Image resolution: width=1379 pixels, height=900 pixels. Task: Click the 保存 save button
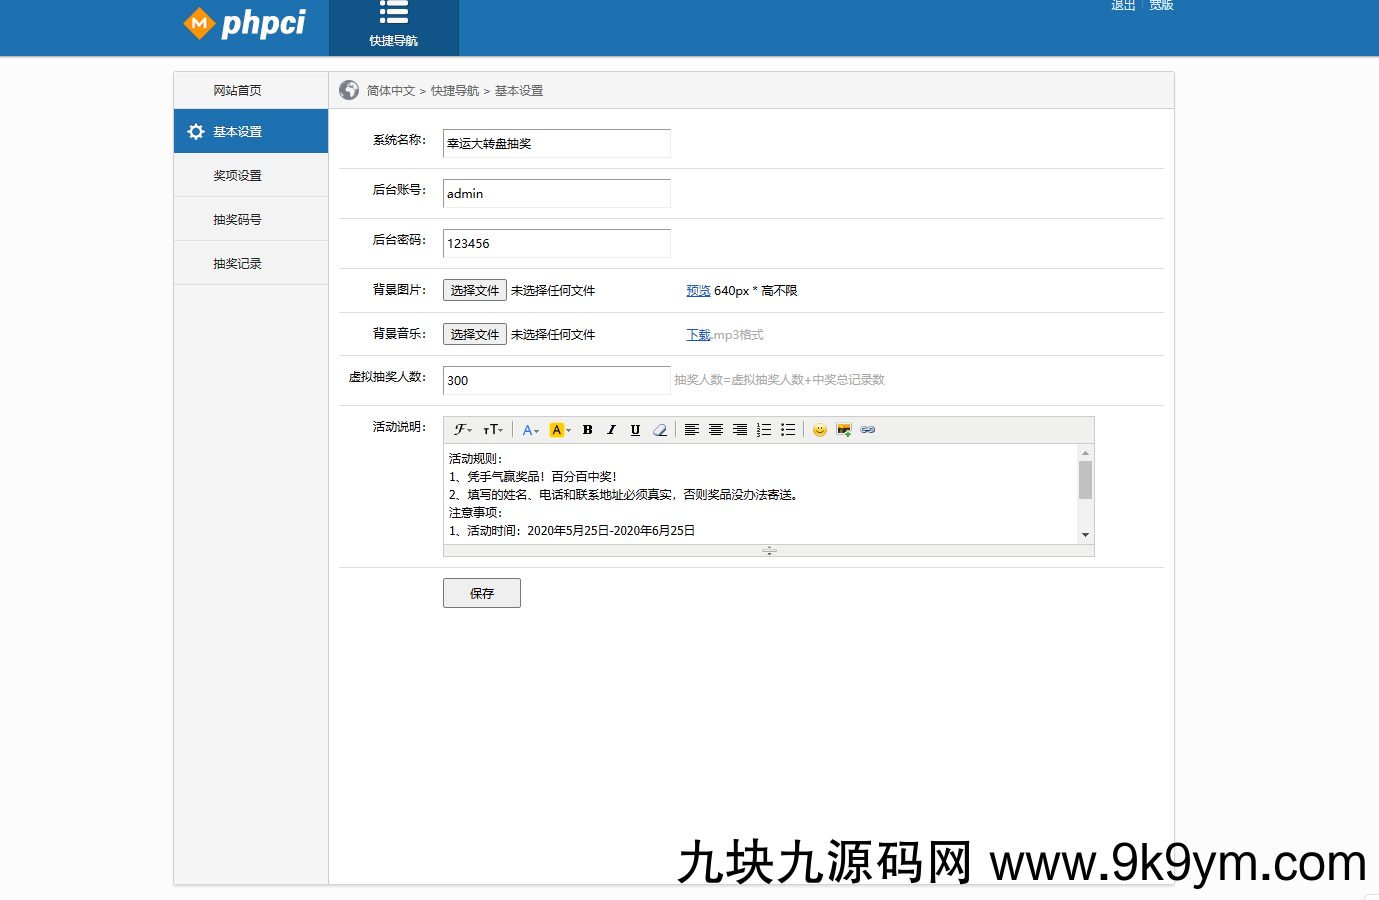(481, 592)
